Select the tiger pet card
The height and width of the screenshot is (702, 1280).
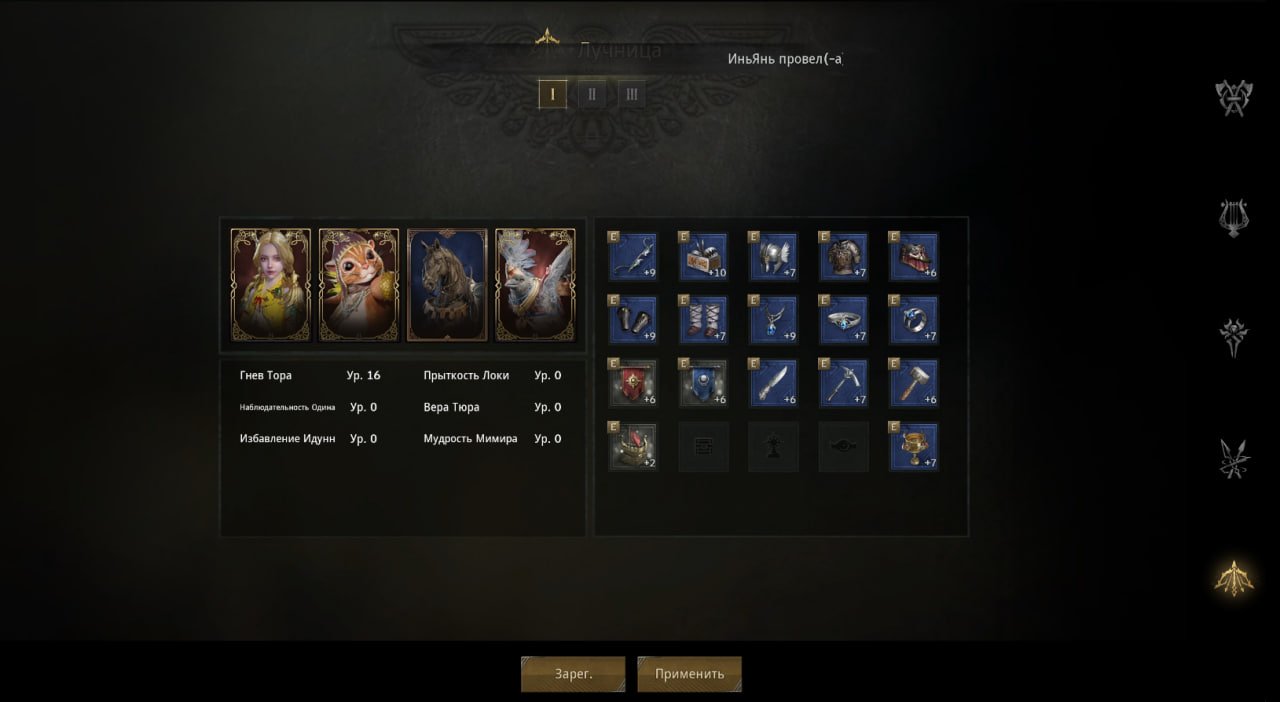(359, 285)
